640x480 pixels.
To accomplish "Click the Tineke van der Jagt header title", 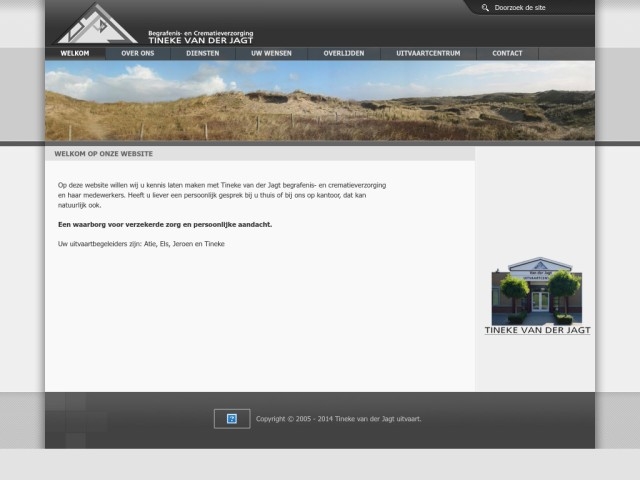I will click(x=200, y=39).
